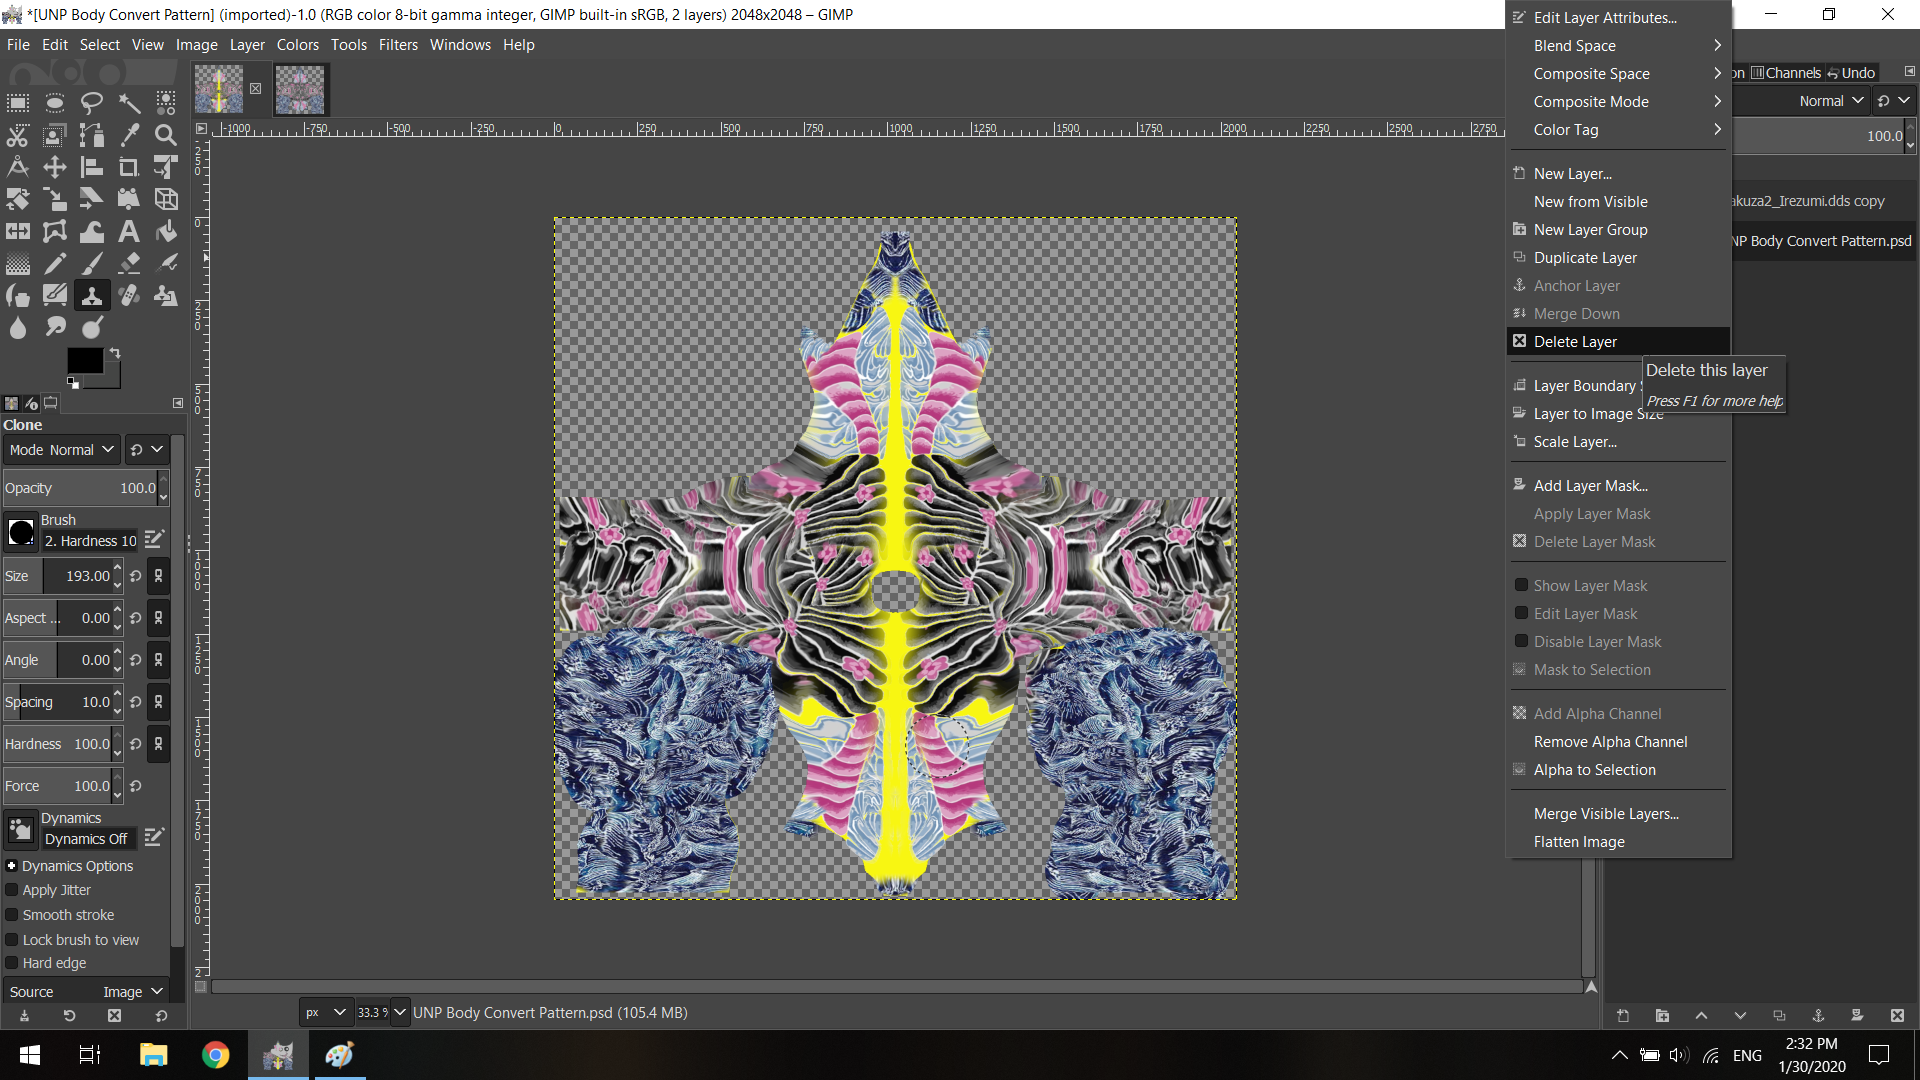Select the Scale tool
The image size is (1920, 1080).
point(55,199)
